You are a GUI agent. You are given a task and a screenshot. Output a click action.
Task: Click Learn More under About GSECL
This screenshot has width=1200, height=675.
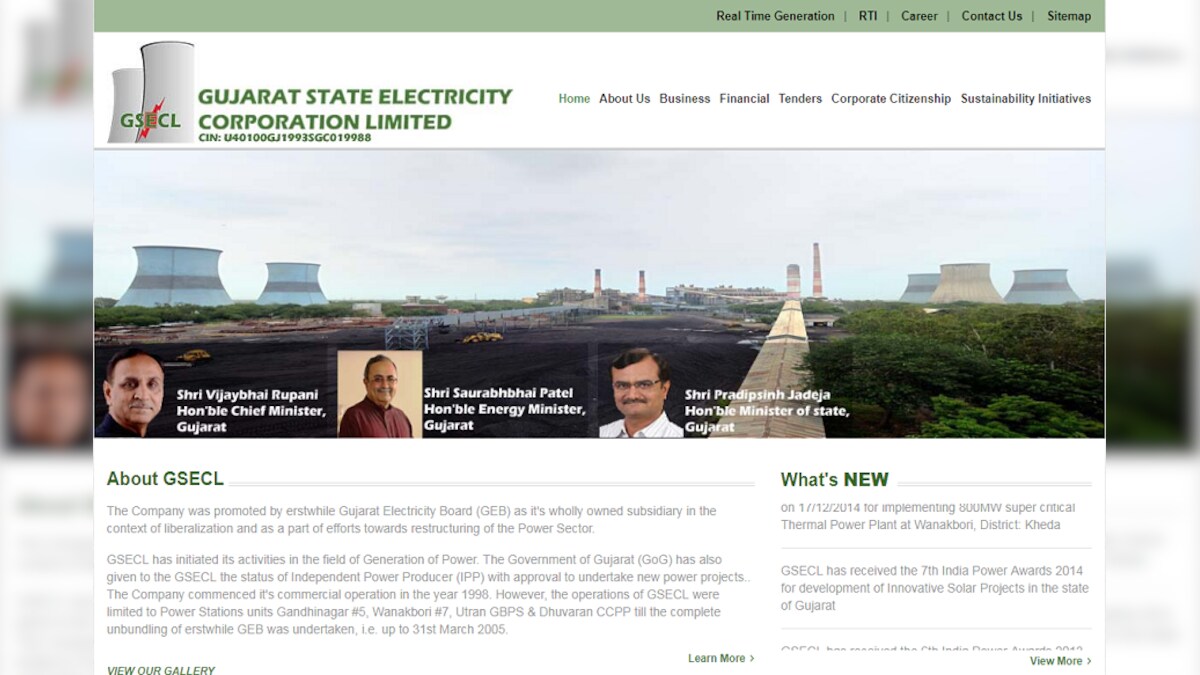click(720, 658)
